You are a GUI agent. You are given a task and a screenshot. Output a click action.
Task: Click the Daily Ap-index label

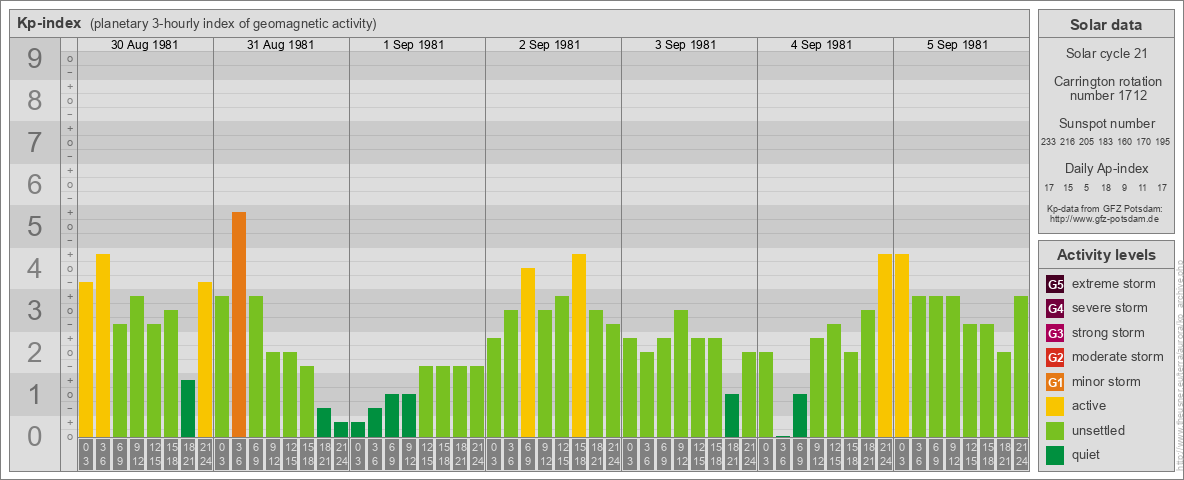(1106, 168)
